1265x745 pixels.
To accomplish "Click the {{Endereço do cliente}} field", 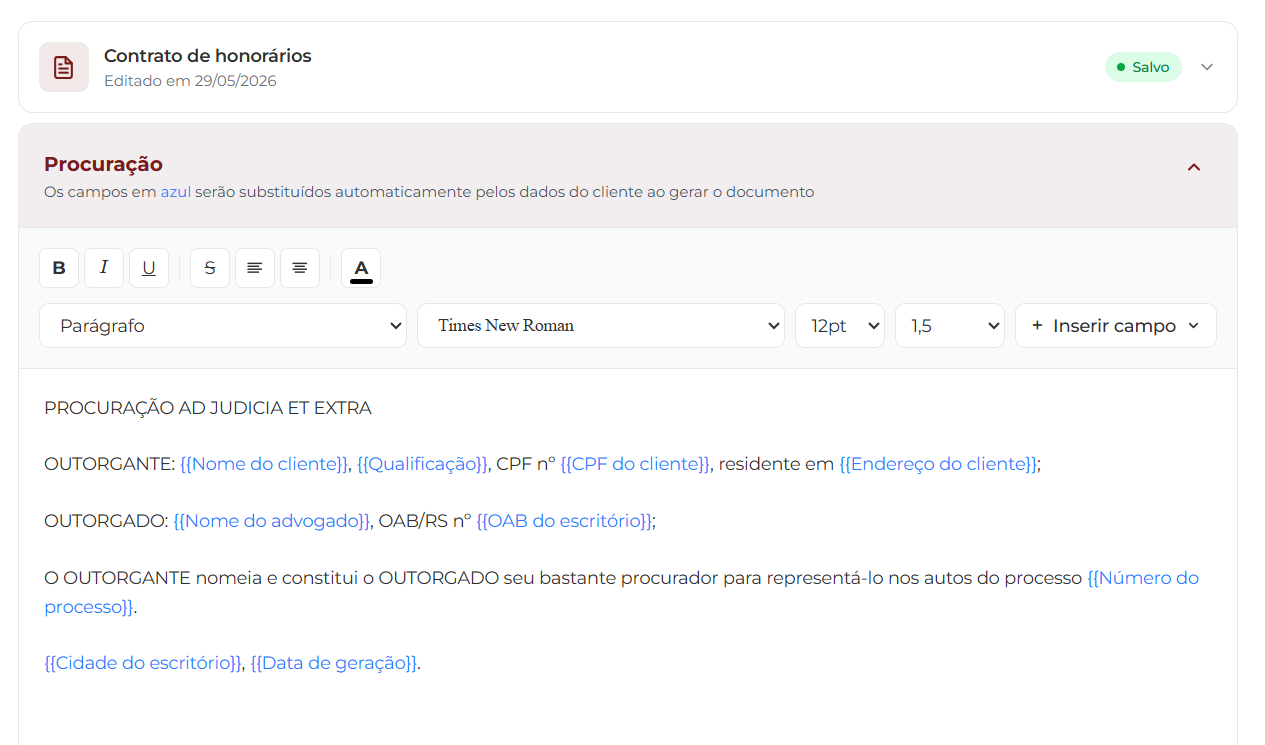I will (938, 464).
